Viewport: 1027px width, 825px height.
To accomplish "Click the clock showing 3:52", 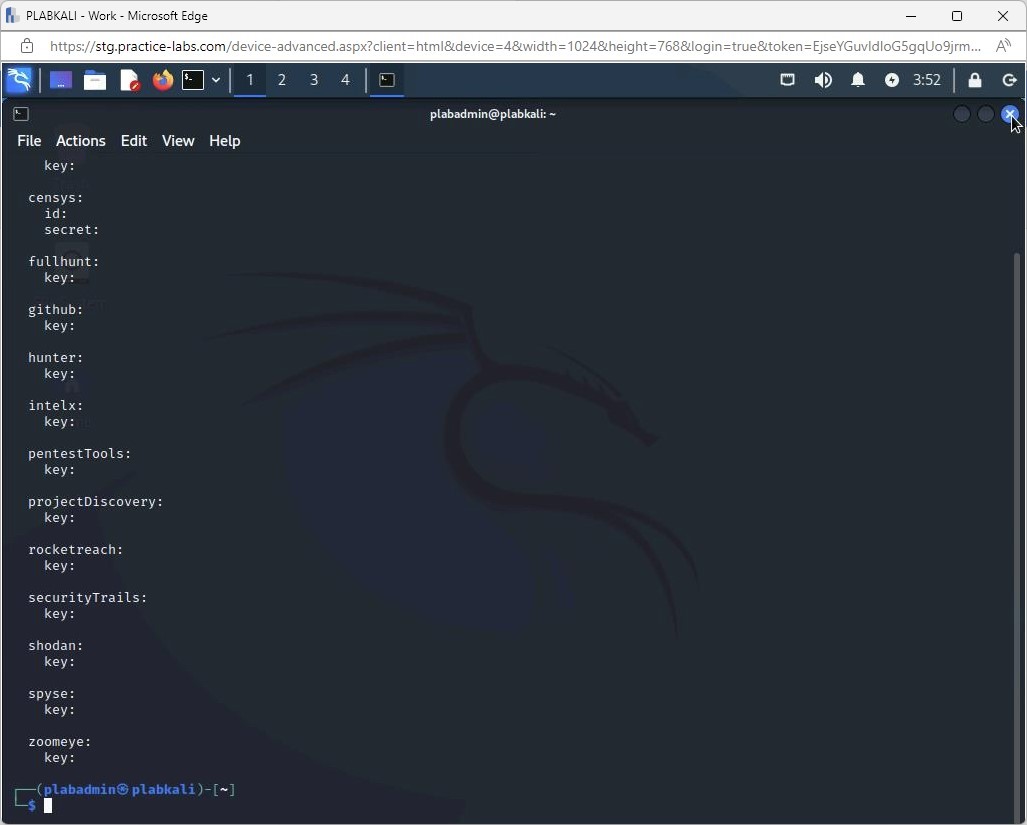I will [927, 80].
